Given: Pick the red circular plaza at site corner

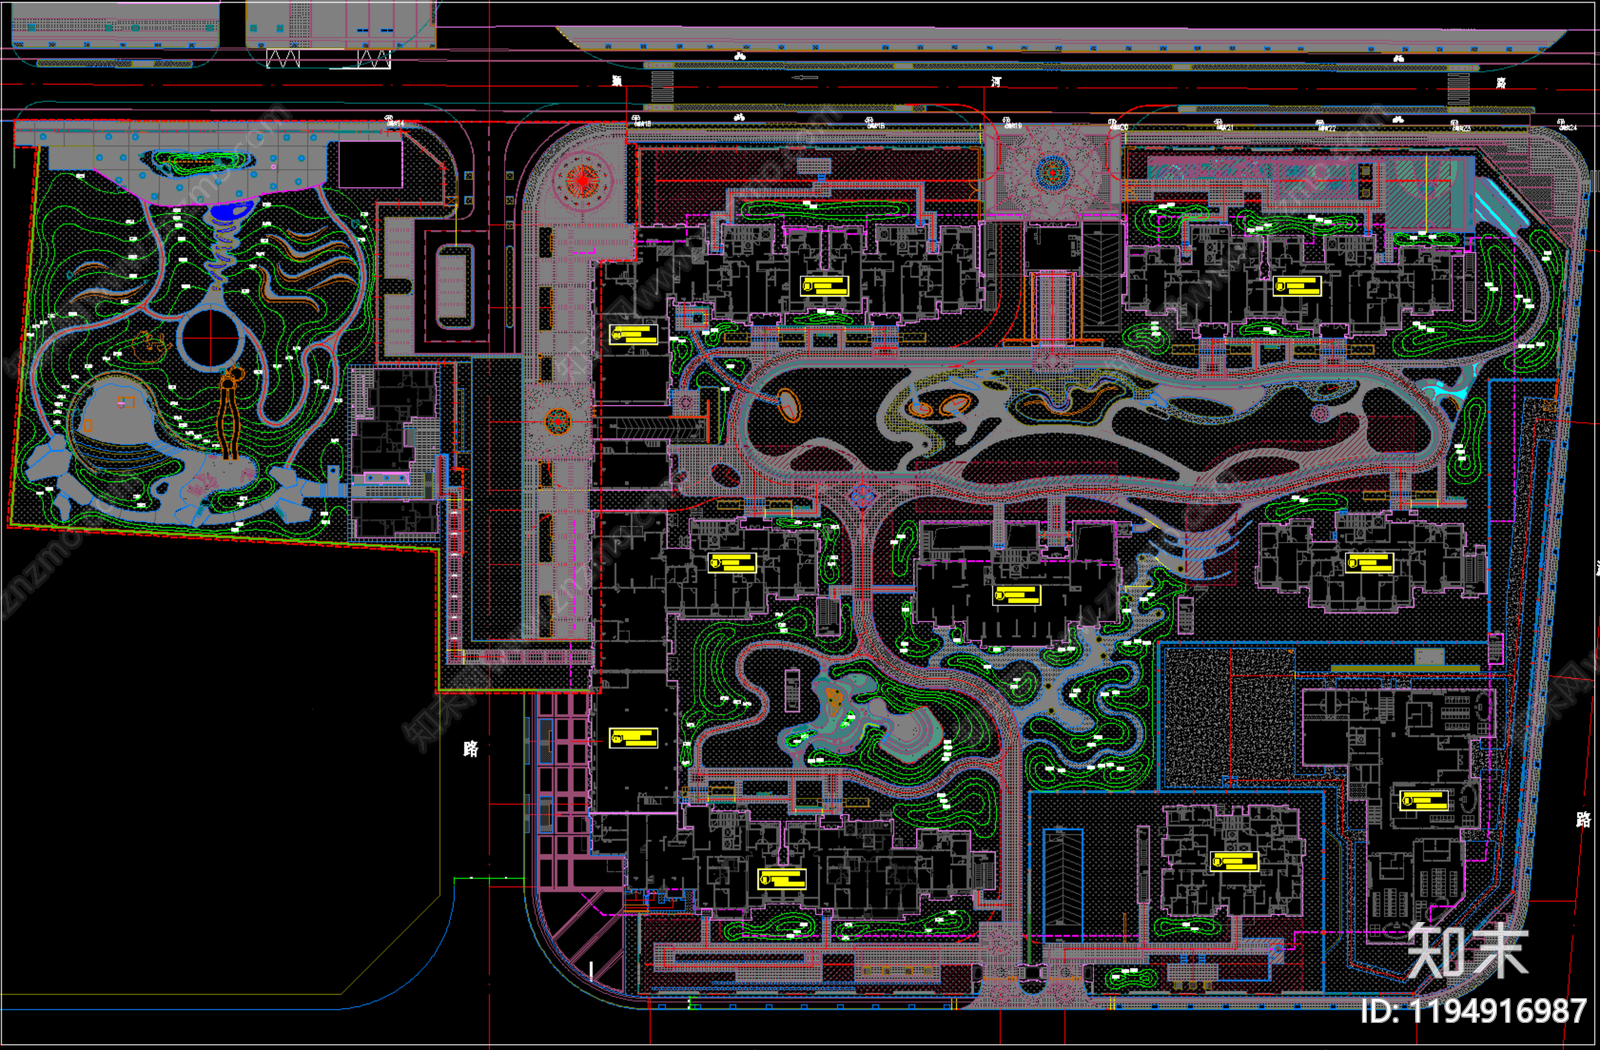Looking at the screenshot, I should click(x=583, y=183).
